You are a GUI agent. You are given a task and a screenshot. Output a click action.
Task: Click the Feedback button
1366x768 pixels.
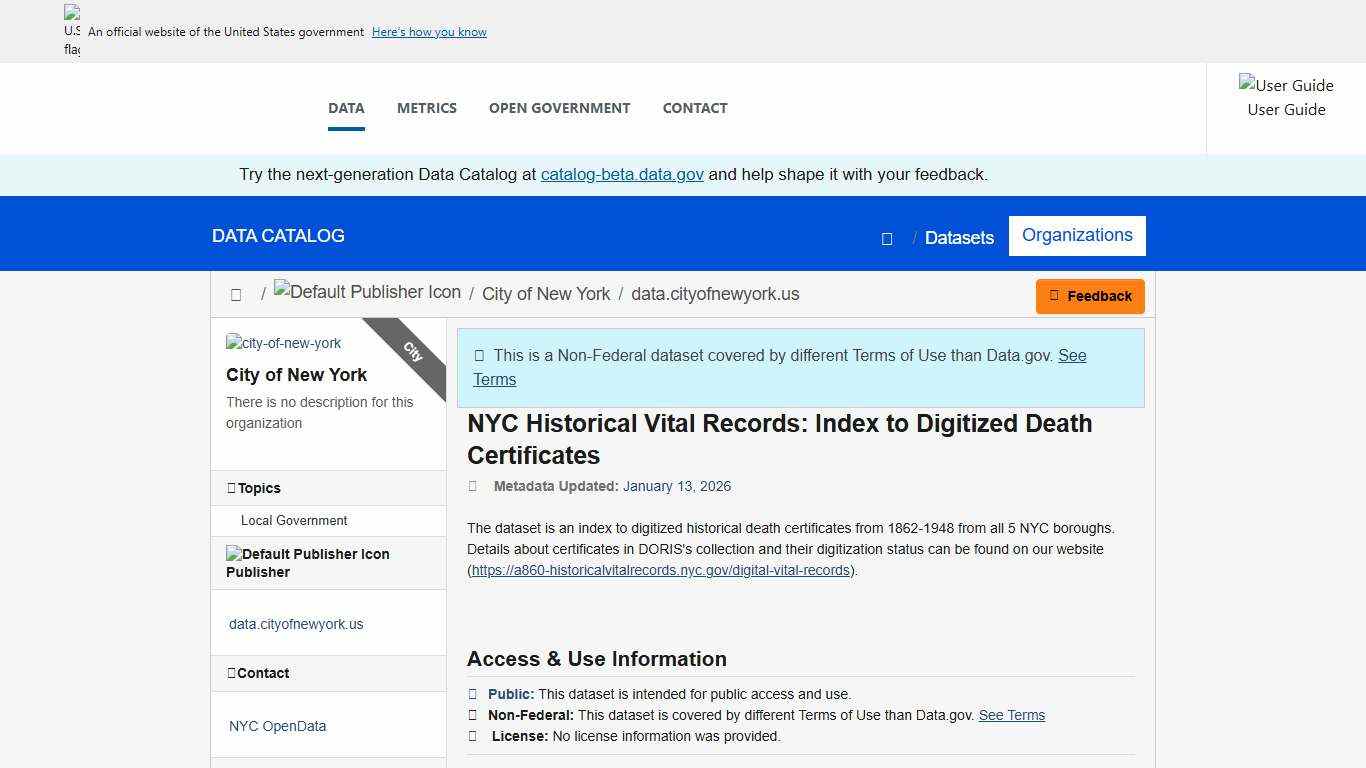[1090, 296]
